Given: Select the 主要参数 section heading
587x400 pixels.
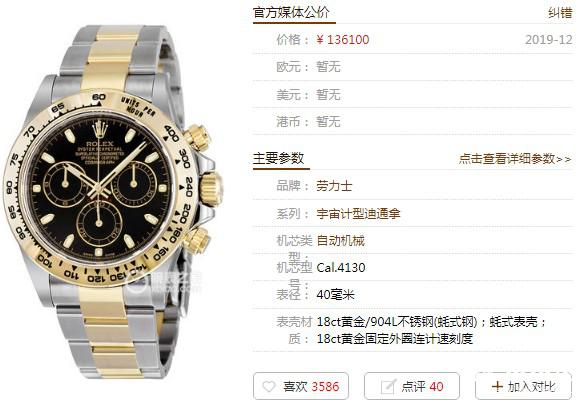Looking at the screenshot, I should coord(278,158).
